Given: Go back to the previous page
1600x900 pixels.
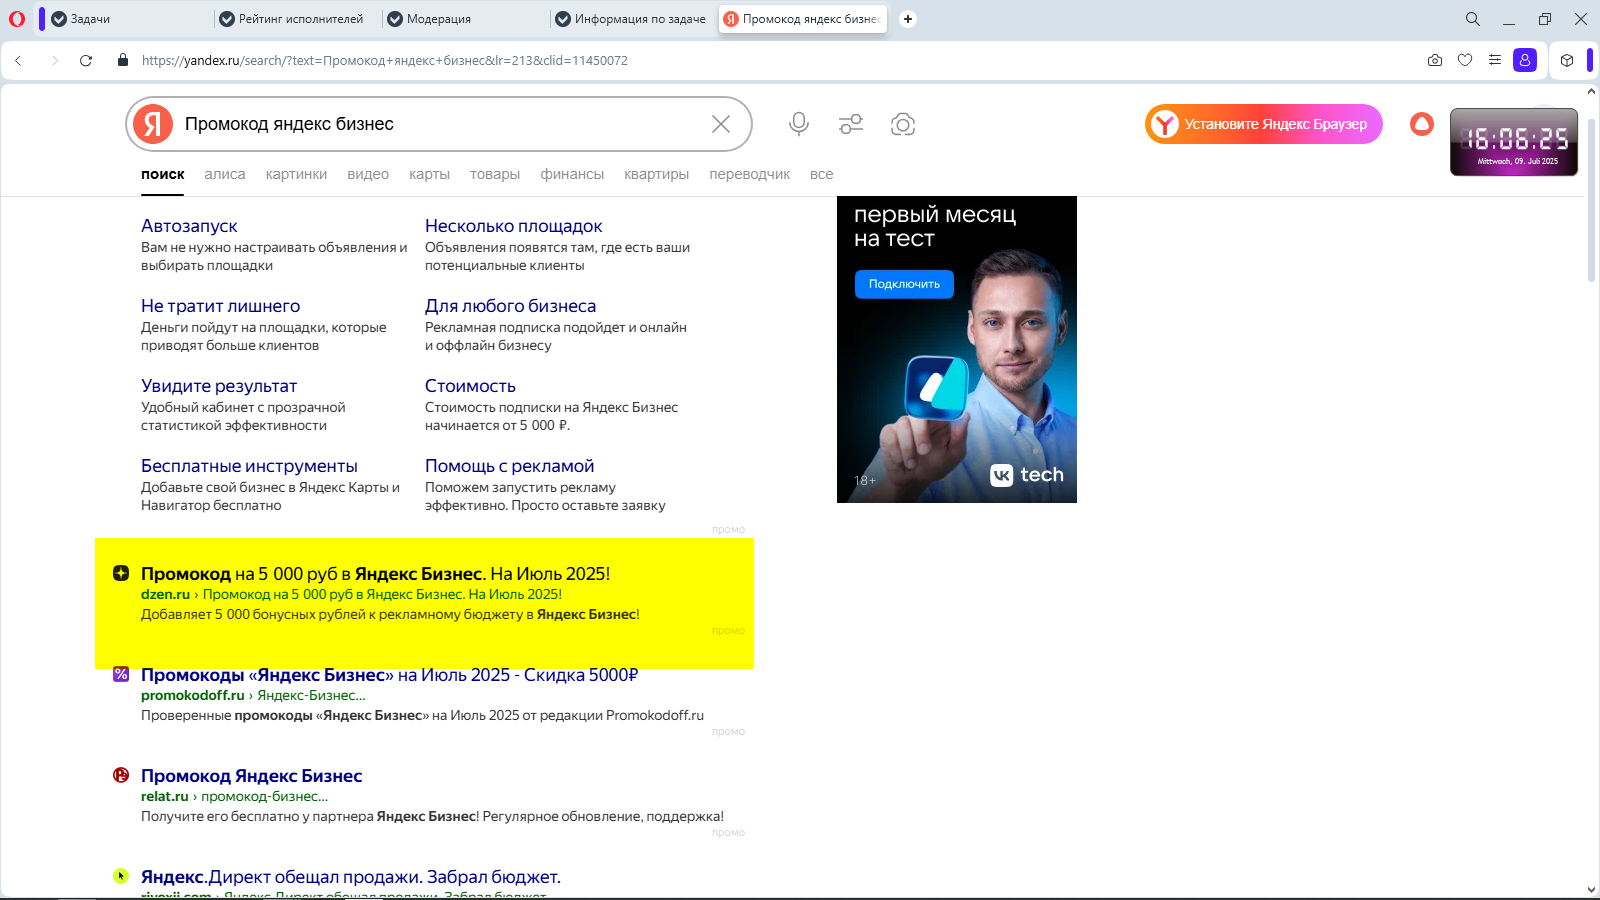Looking at the screenshot, I should click(x=18, y=60).
